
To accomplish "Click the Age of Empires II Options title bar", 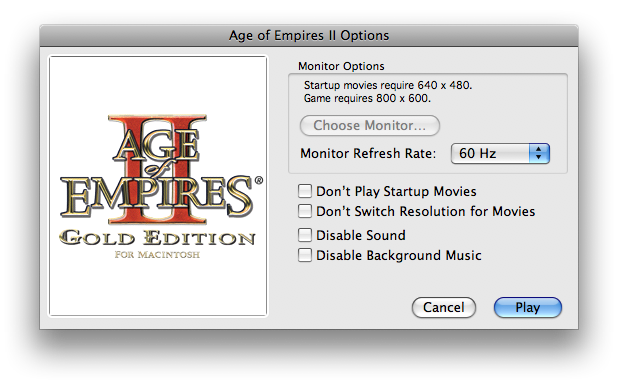I will click(309, 35).
